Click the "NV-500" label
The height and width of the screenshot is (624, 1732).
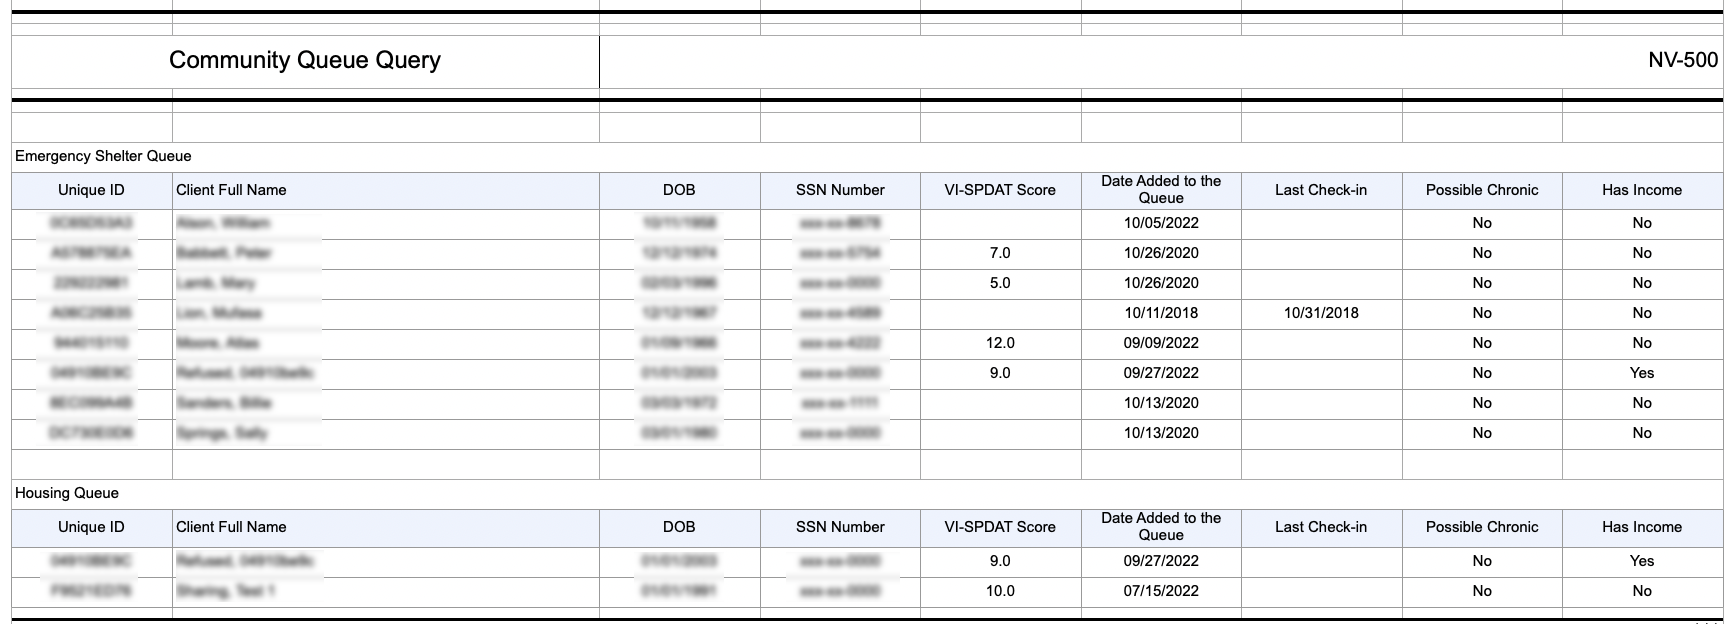1683,60
